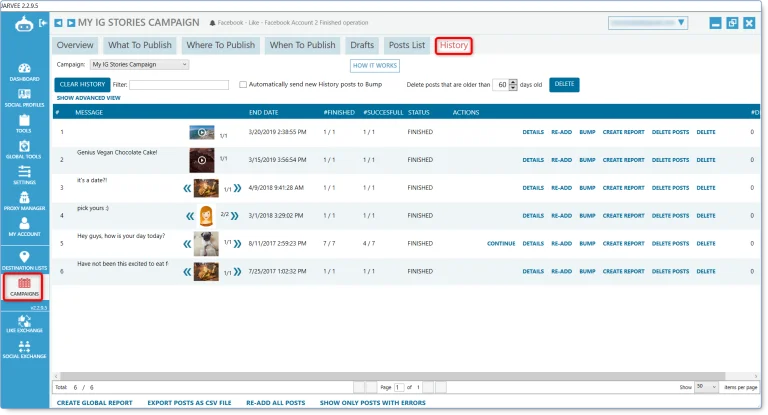Enable automatically sending History posts to Bump

(243, 85)
